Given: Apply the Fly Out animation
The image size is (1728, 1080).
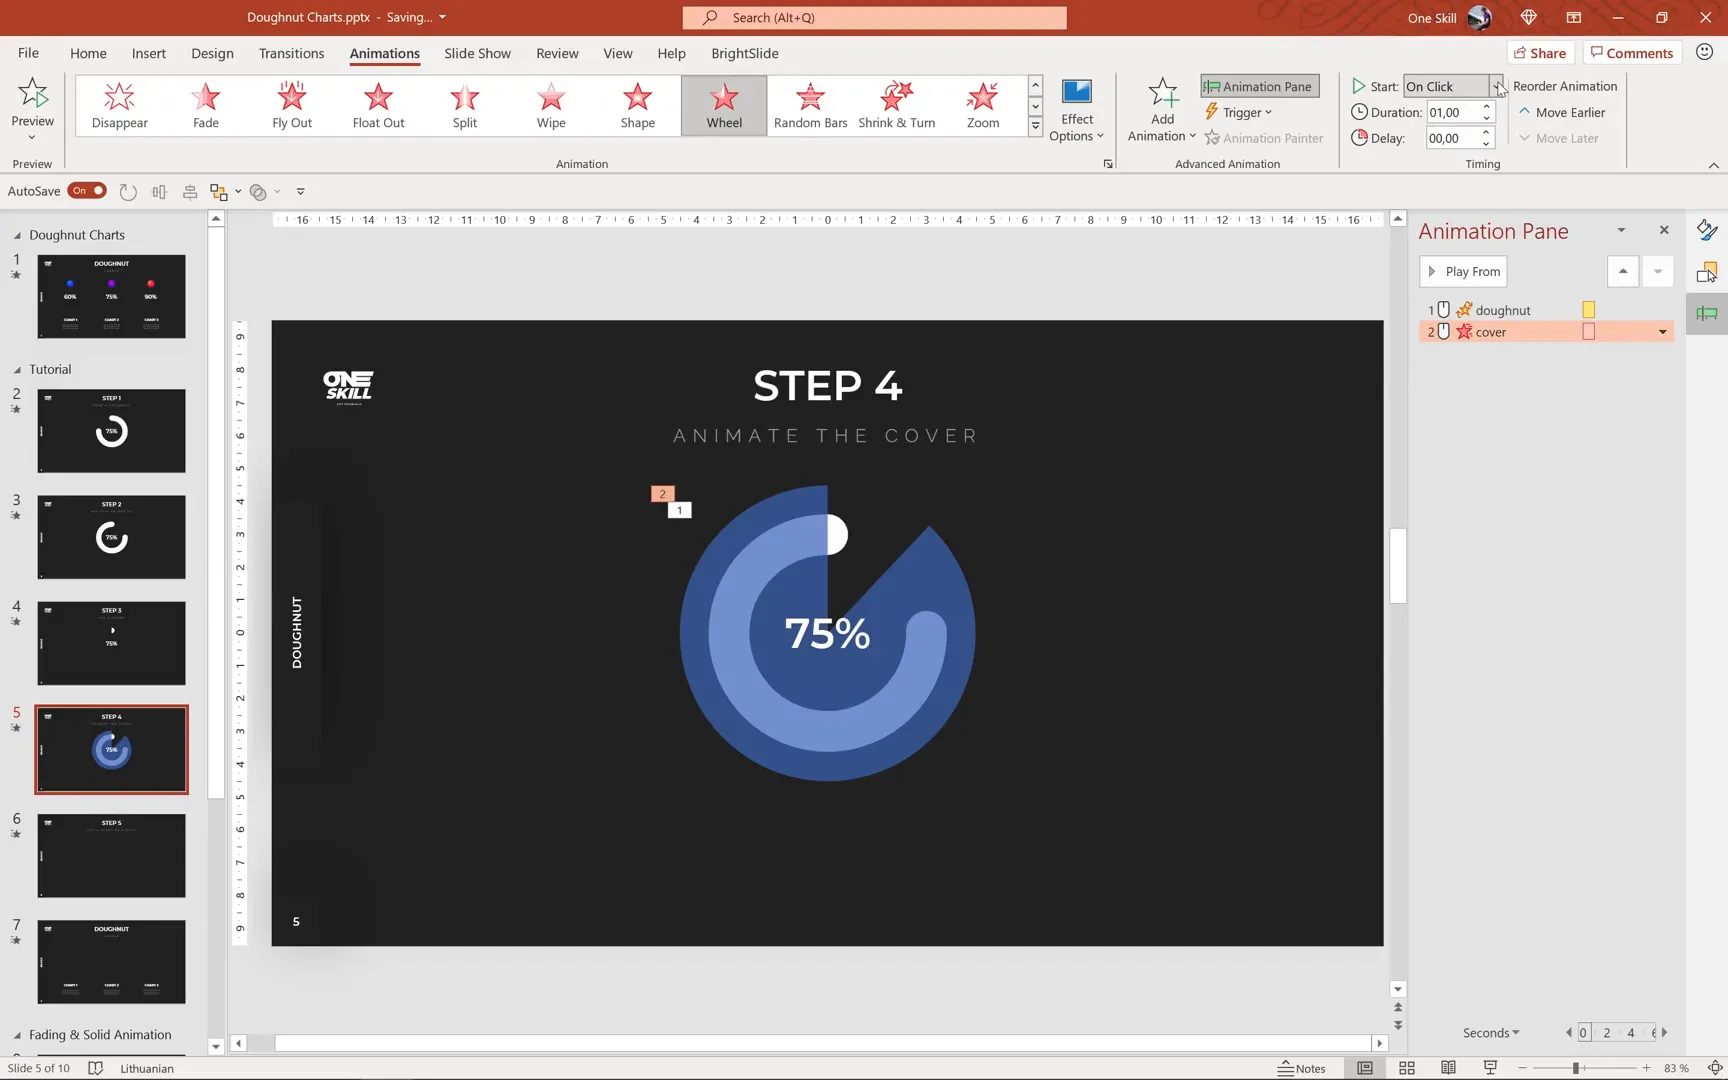Looking at the screenshot, I should tap(291, 105).
